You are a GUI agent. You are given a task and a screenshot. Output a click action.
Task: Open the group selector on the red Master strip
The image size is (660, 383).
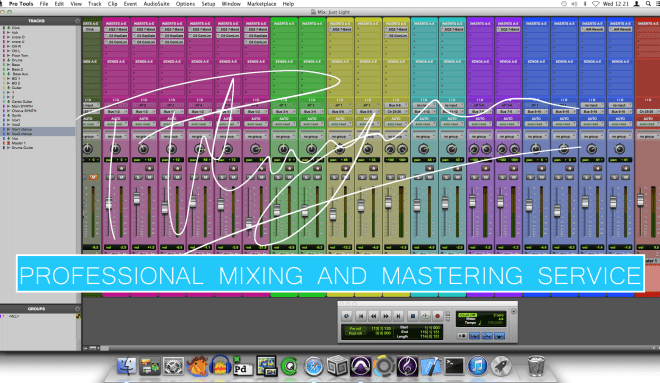(x=648, y=136)
